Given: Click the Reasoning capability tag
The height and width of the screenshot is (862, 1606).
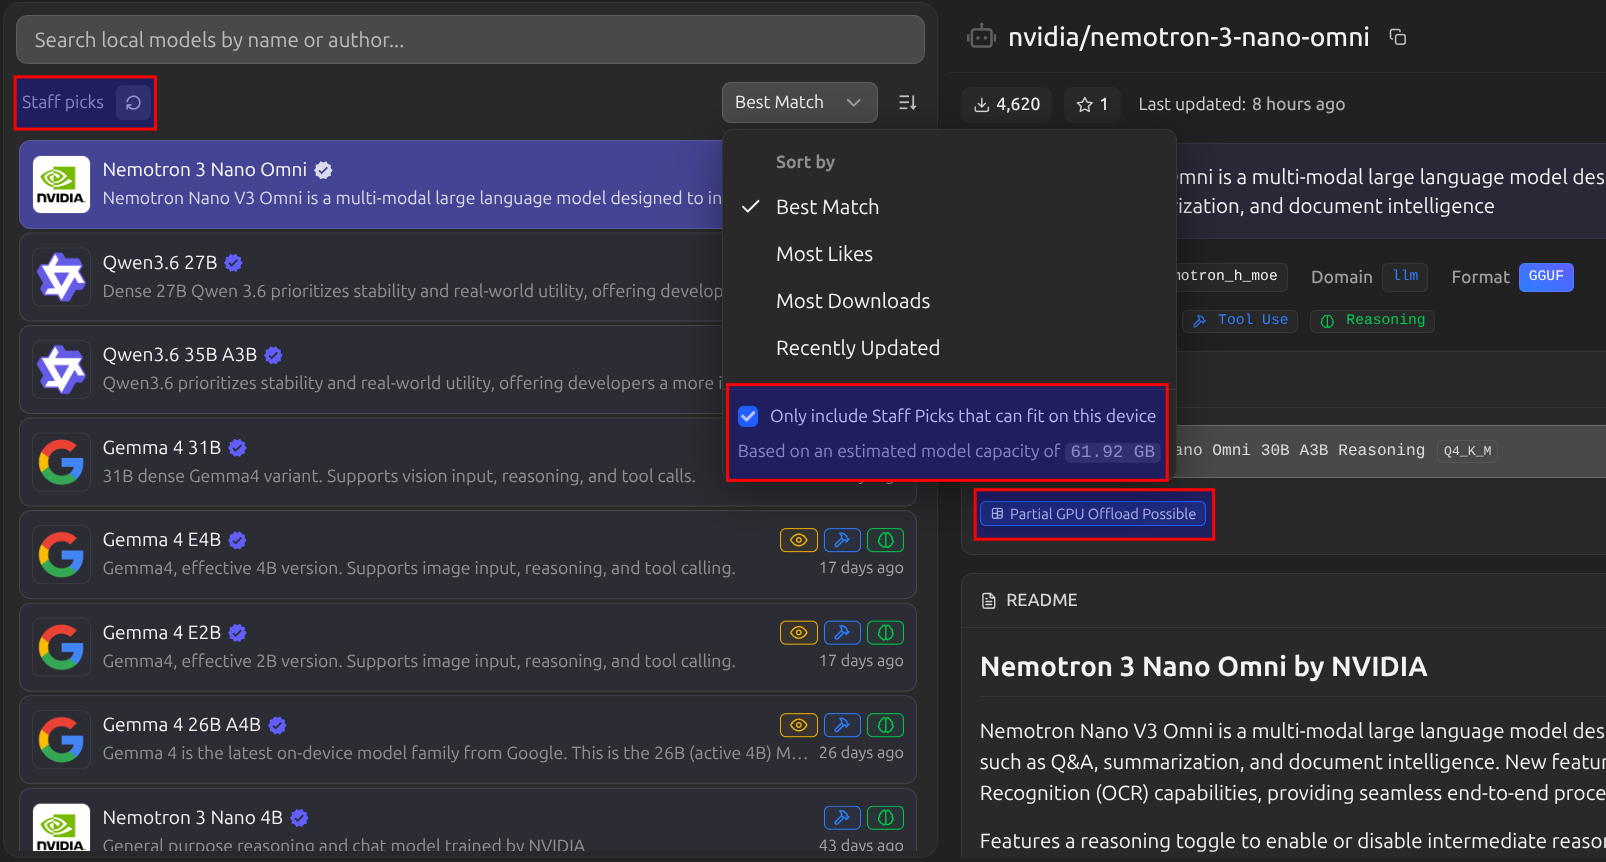Looking at the screenshot, I should [1372, 320].
